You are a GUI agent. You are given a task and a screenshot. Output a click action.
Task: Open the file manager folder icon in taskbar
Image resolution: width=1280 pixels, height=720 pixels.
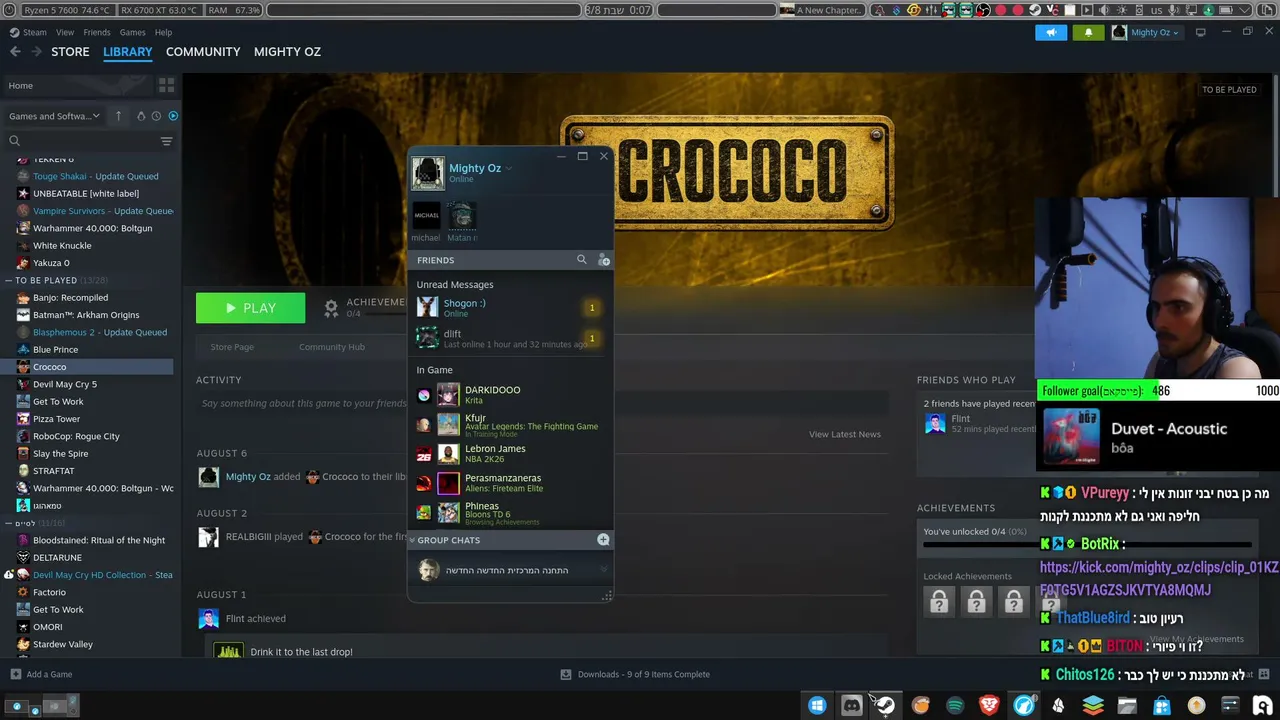pyautogui.click(x=1127, y=705)
